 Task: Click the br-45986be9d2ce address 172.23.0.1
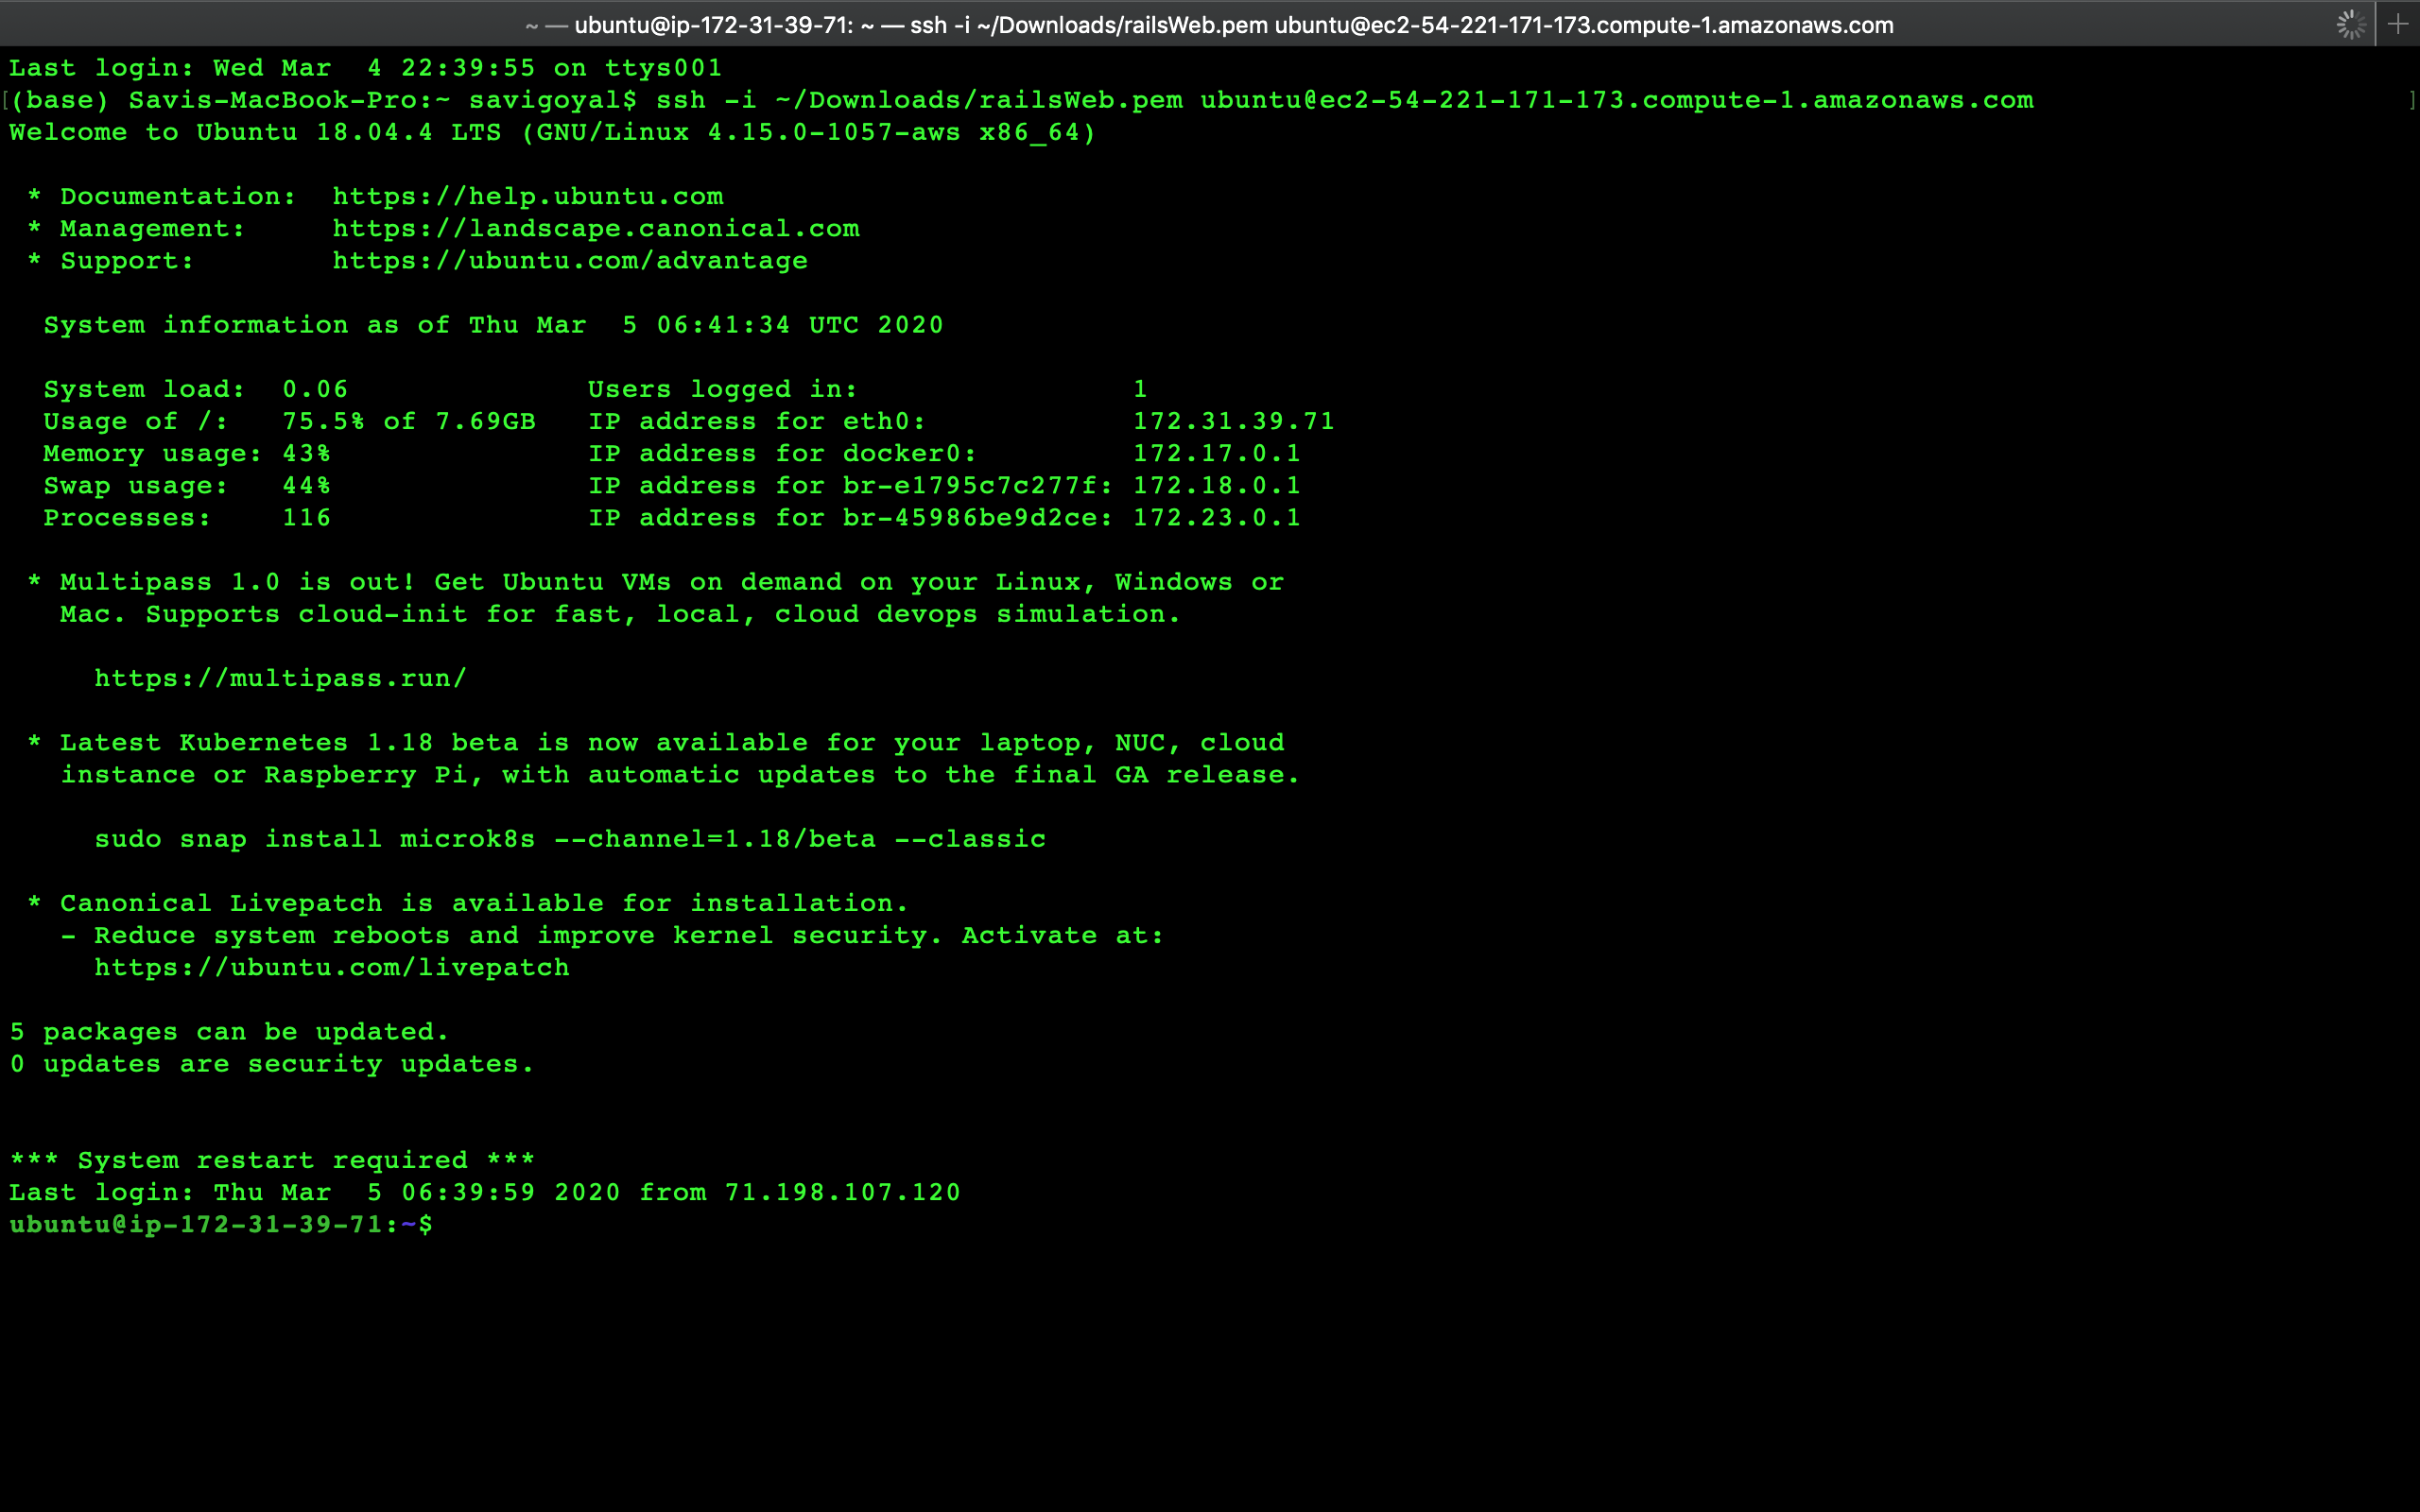[1217, 517]
